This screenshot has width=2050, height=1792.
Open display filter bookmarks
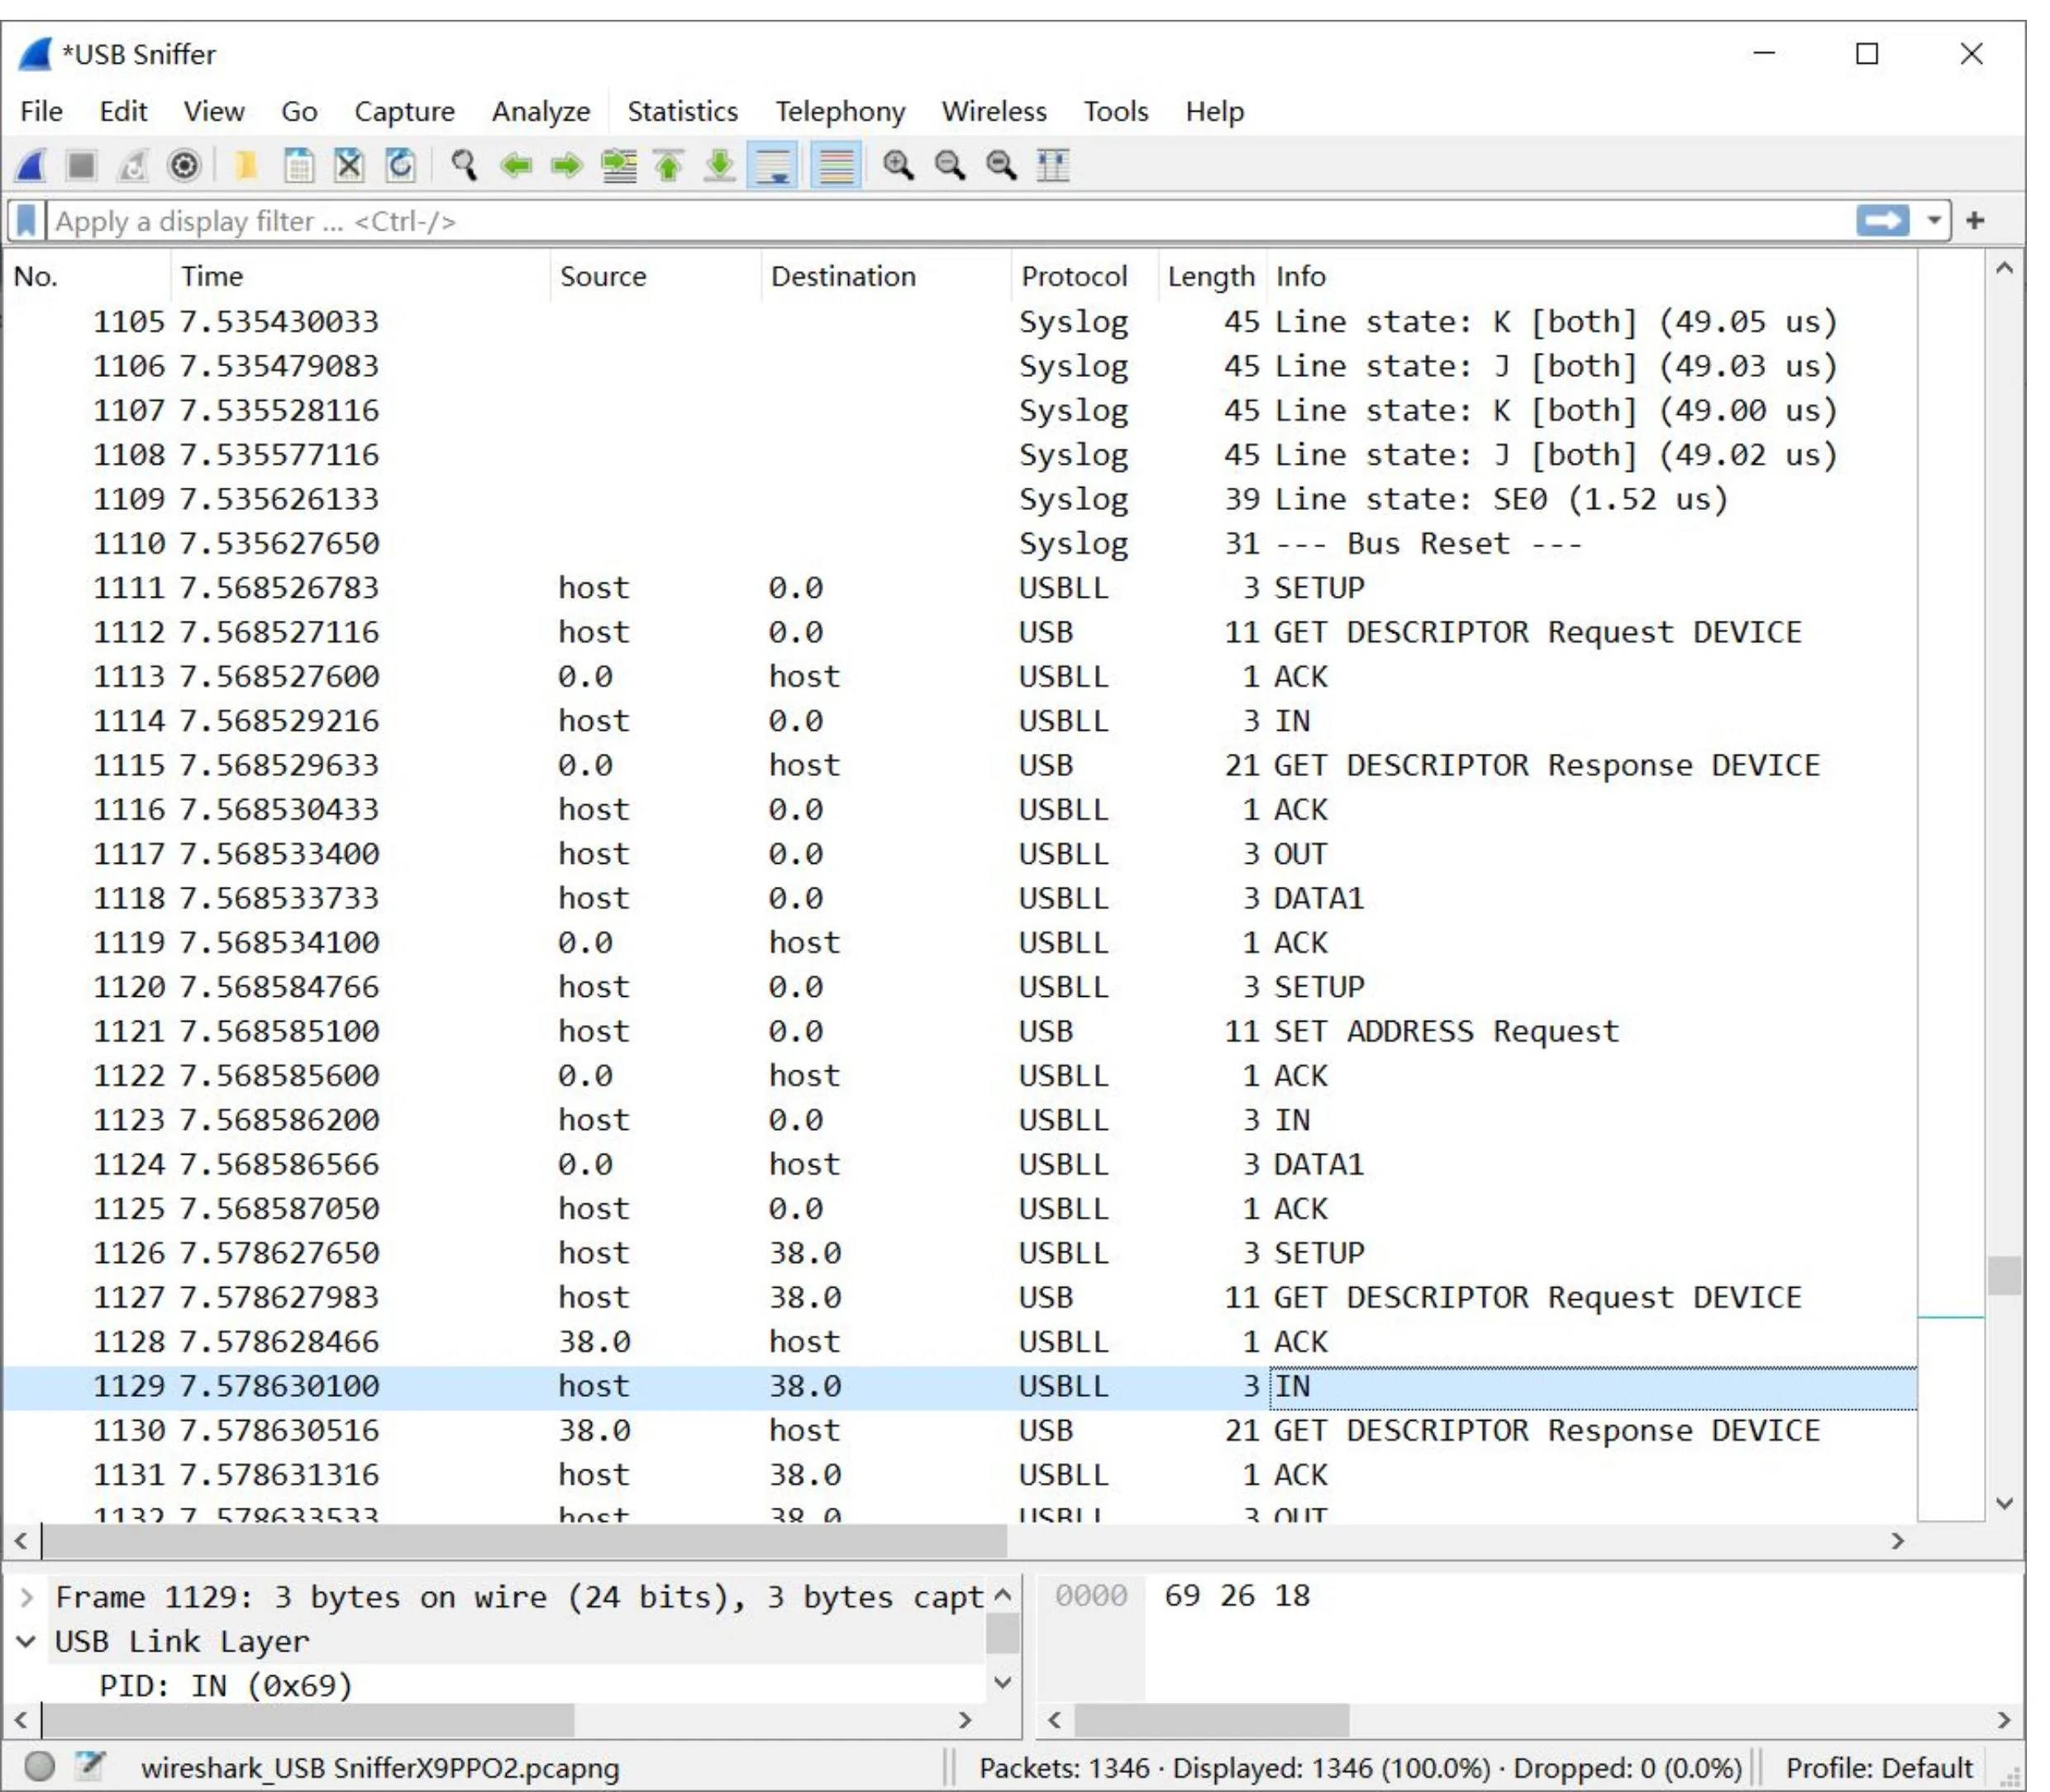click(27, 220)
